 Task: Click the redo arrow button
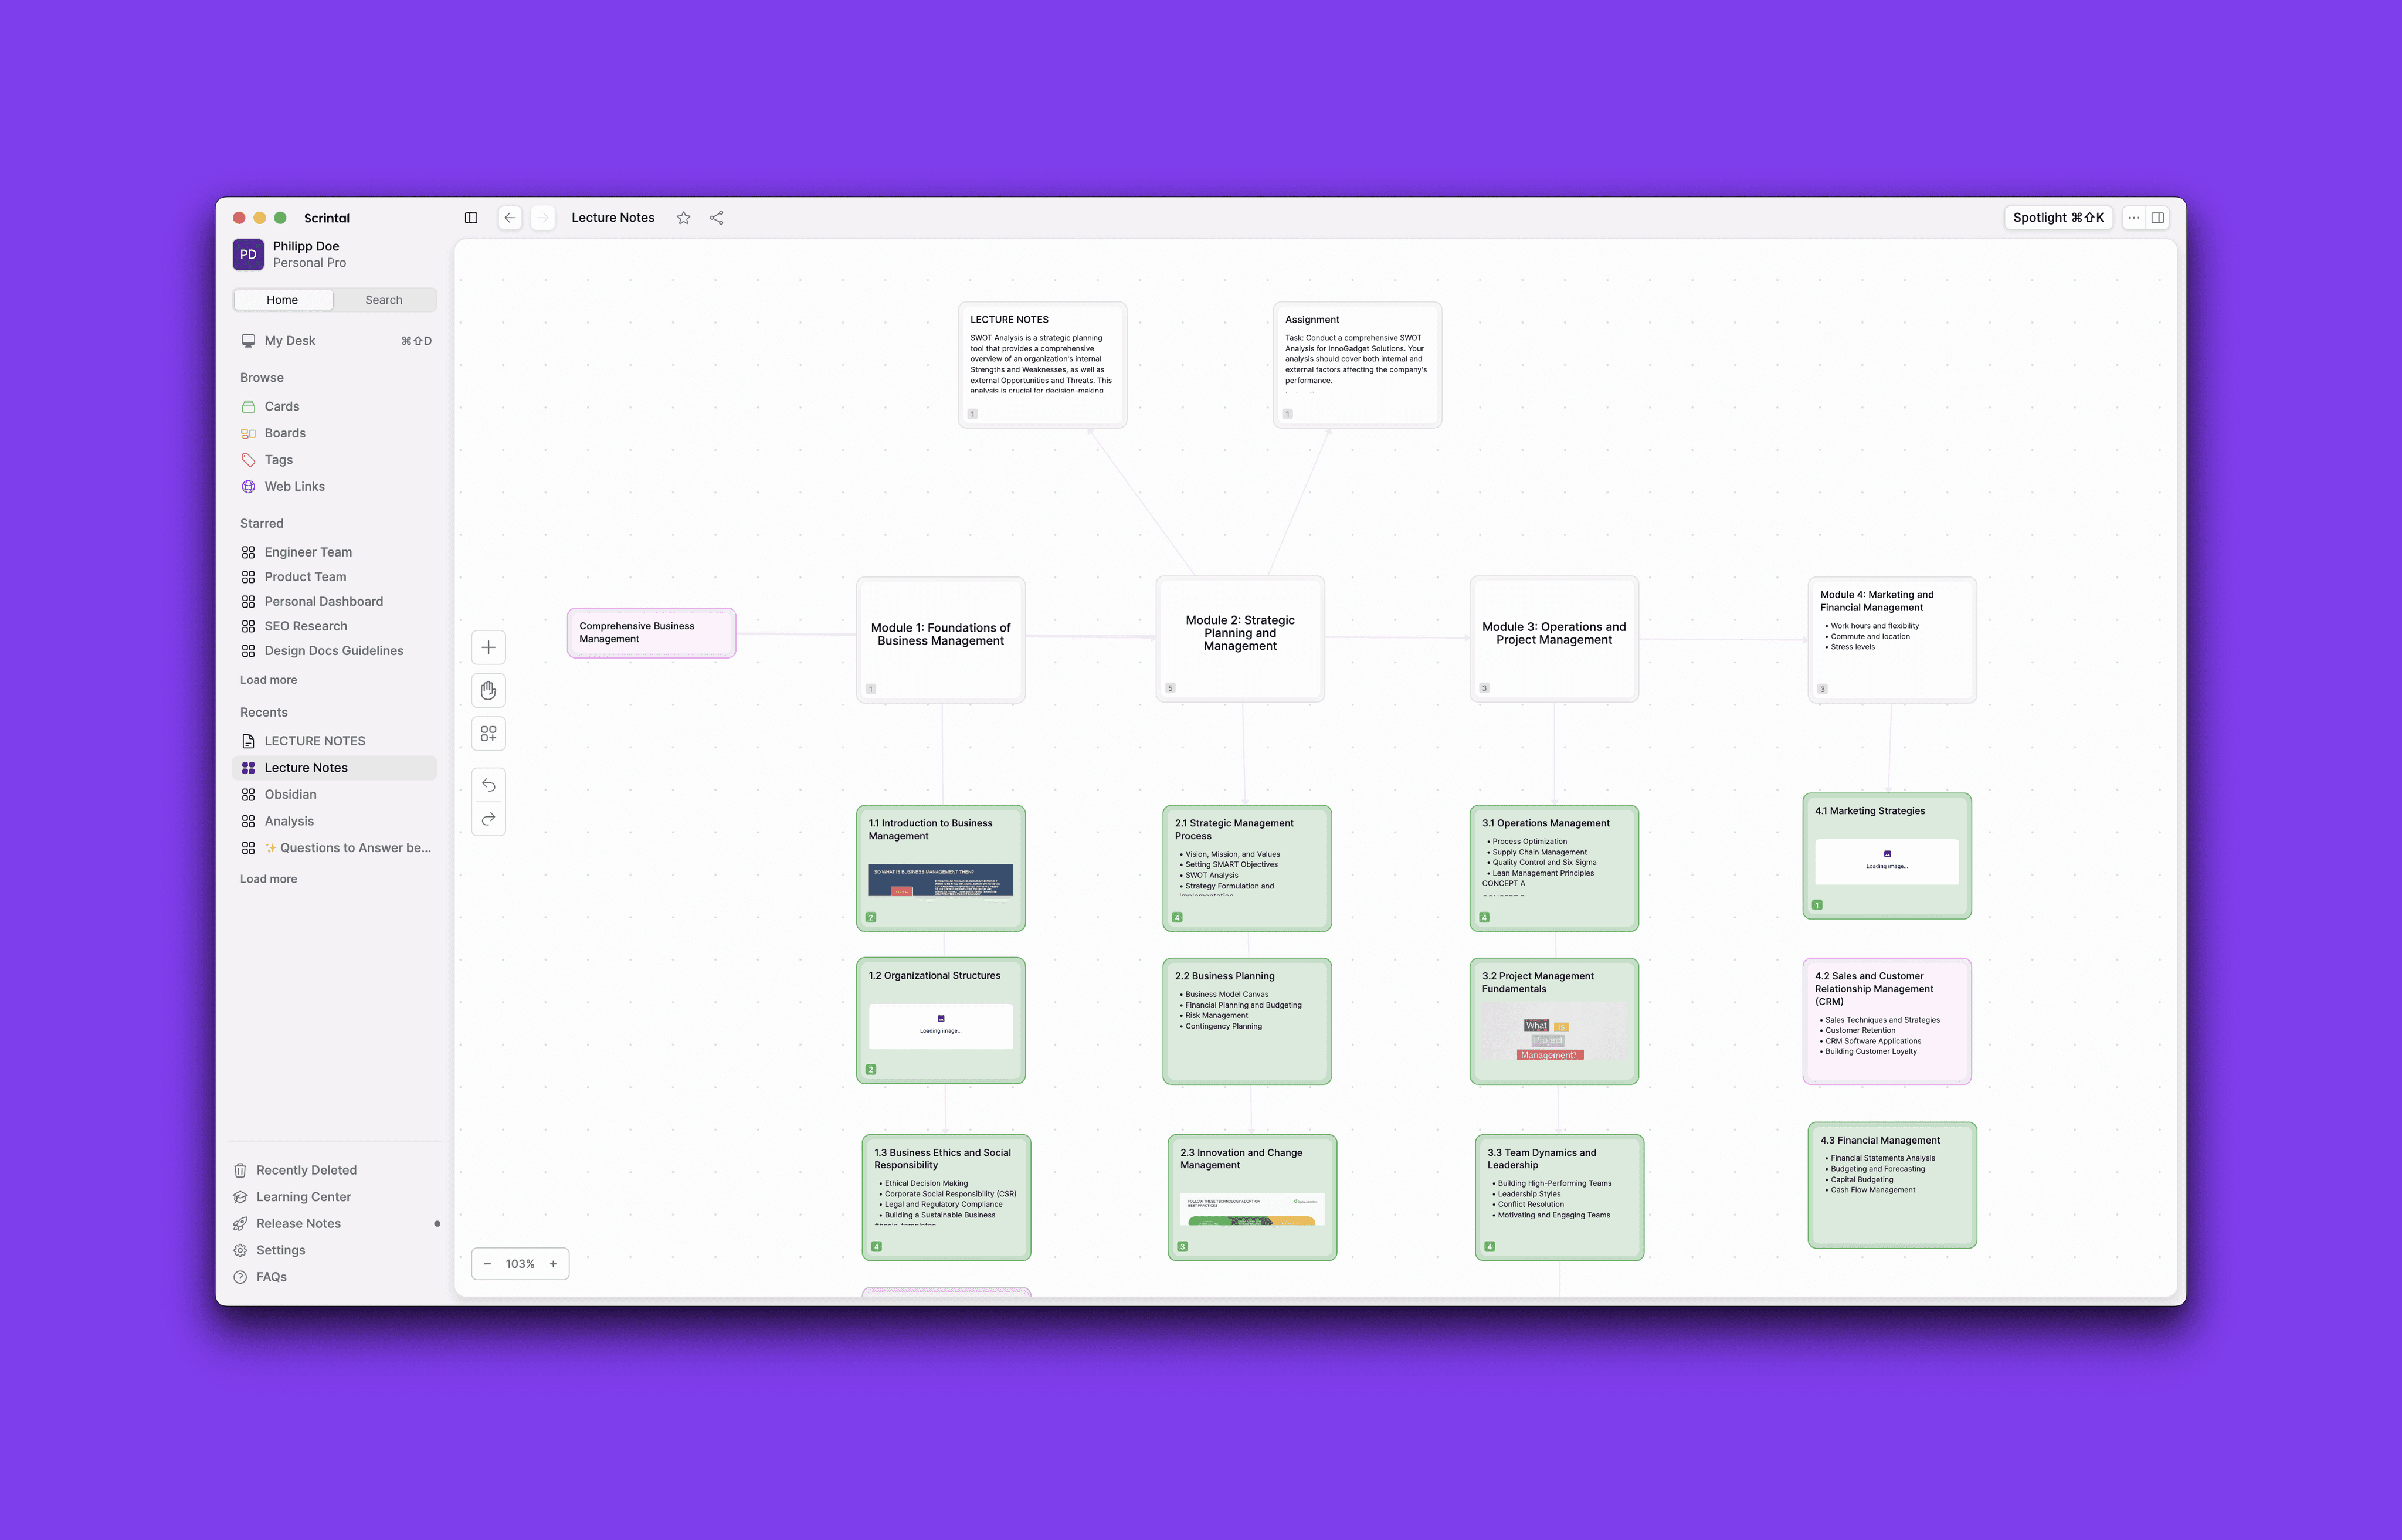coord(488,819)
